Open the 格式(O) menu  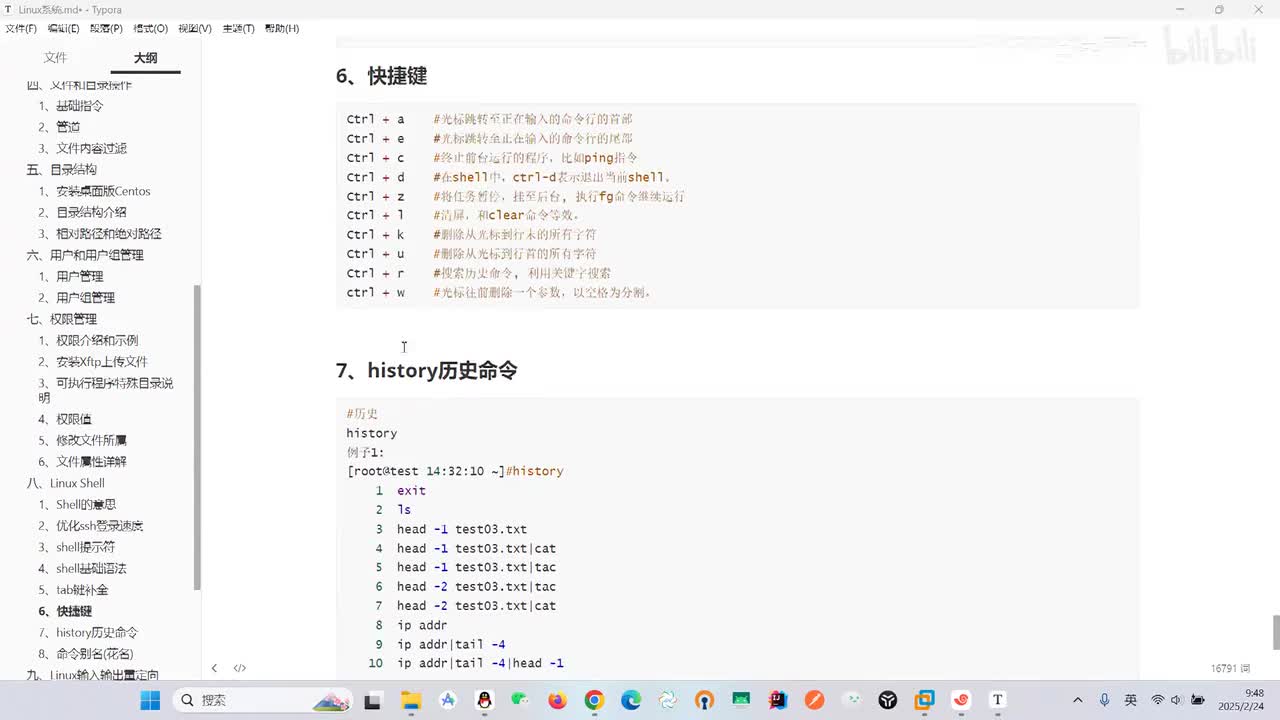pos(150,28)
